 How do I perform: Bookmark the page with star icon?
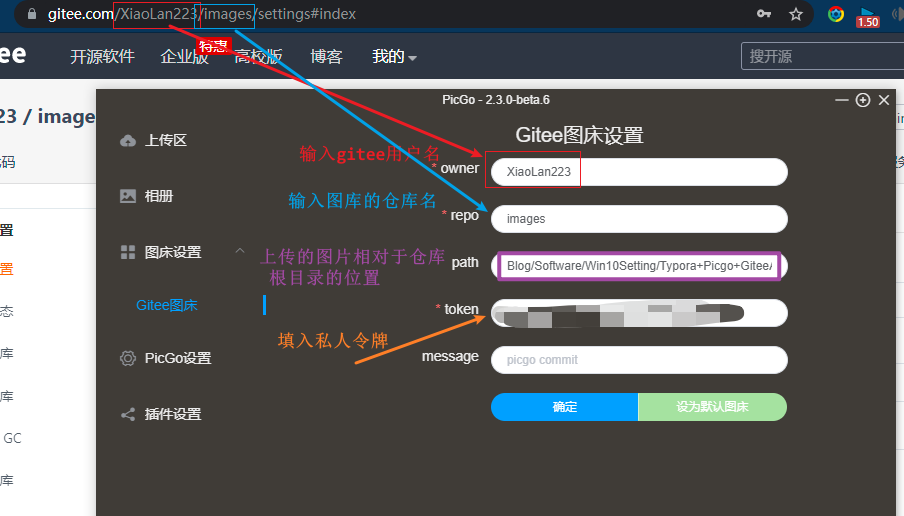[x=796, y=14]
